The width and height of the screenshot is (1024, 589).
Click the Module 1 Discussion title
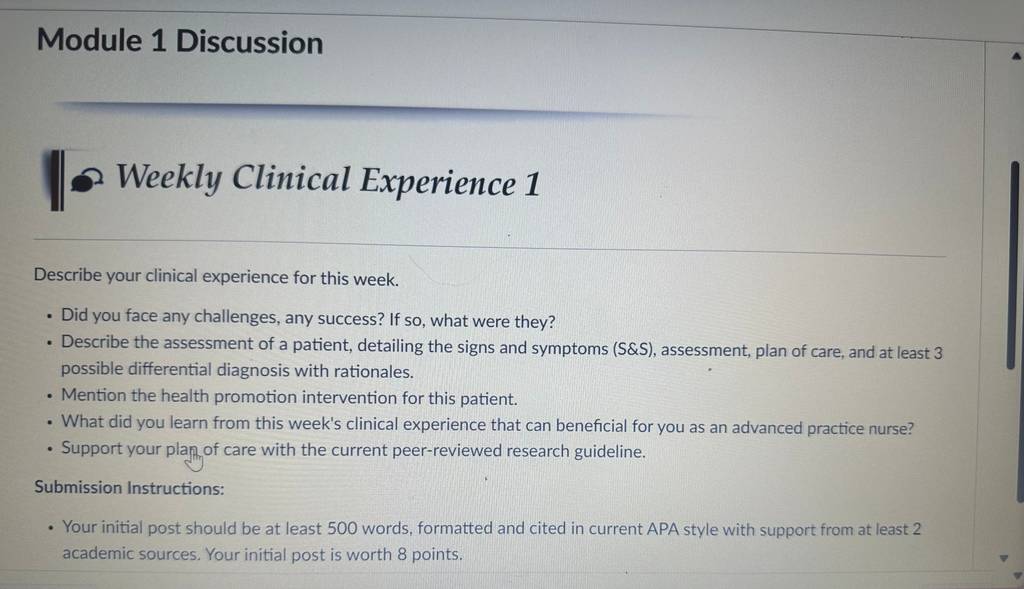pyautogui.click(x=180, y=41)
